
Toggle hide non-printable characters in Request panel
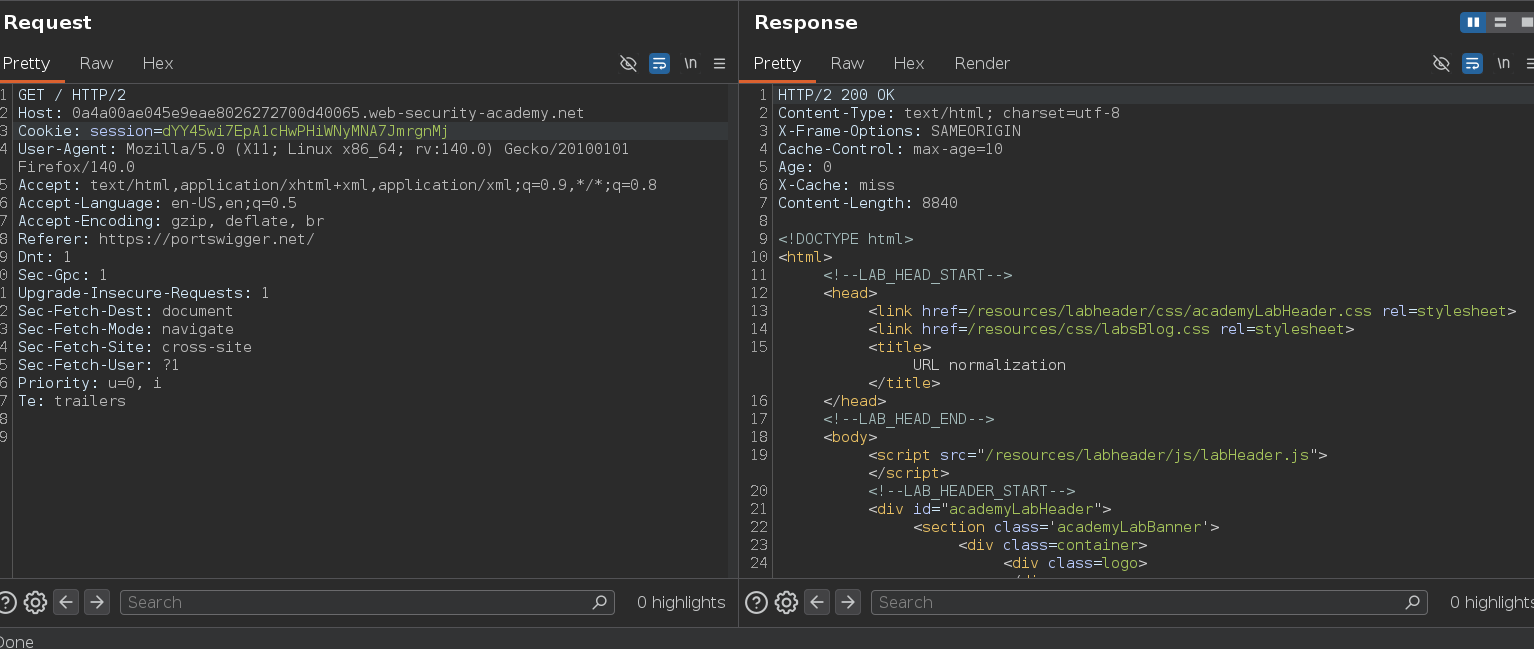pos(628,63)
